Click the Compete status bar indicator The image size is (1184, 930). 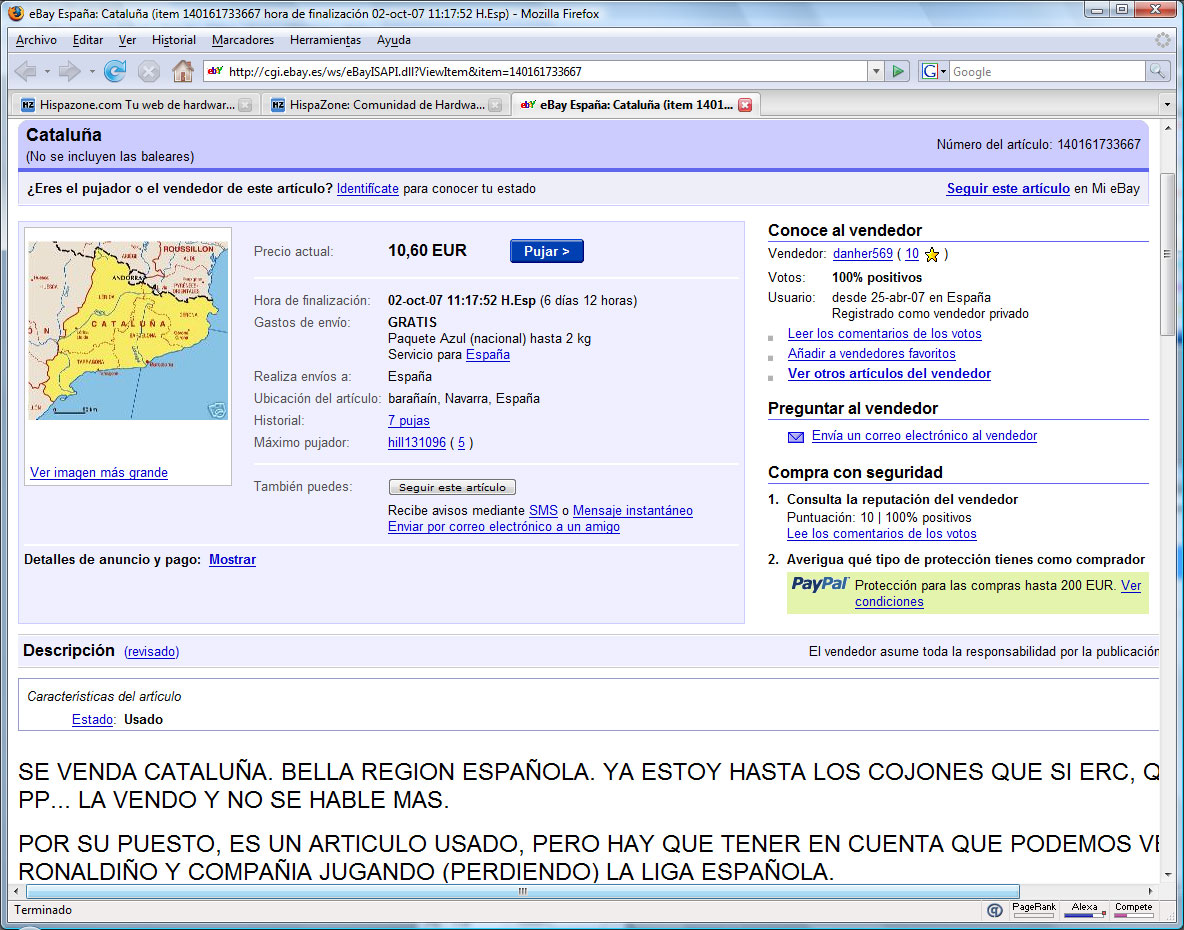coord(1133,910)
